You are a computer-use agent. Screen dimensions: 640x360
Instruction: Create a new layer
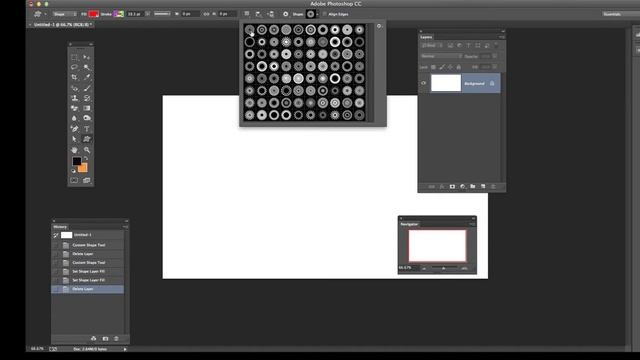pos(483,187)
